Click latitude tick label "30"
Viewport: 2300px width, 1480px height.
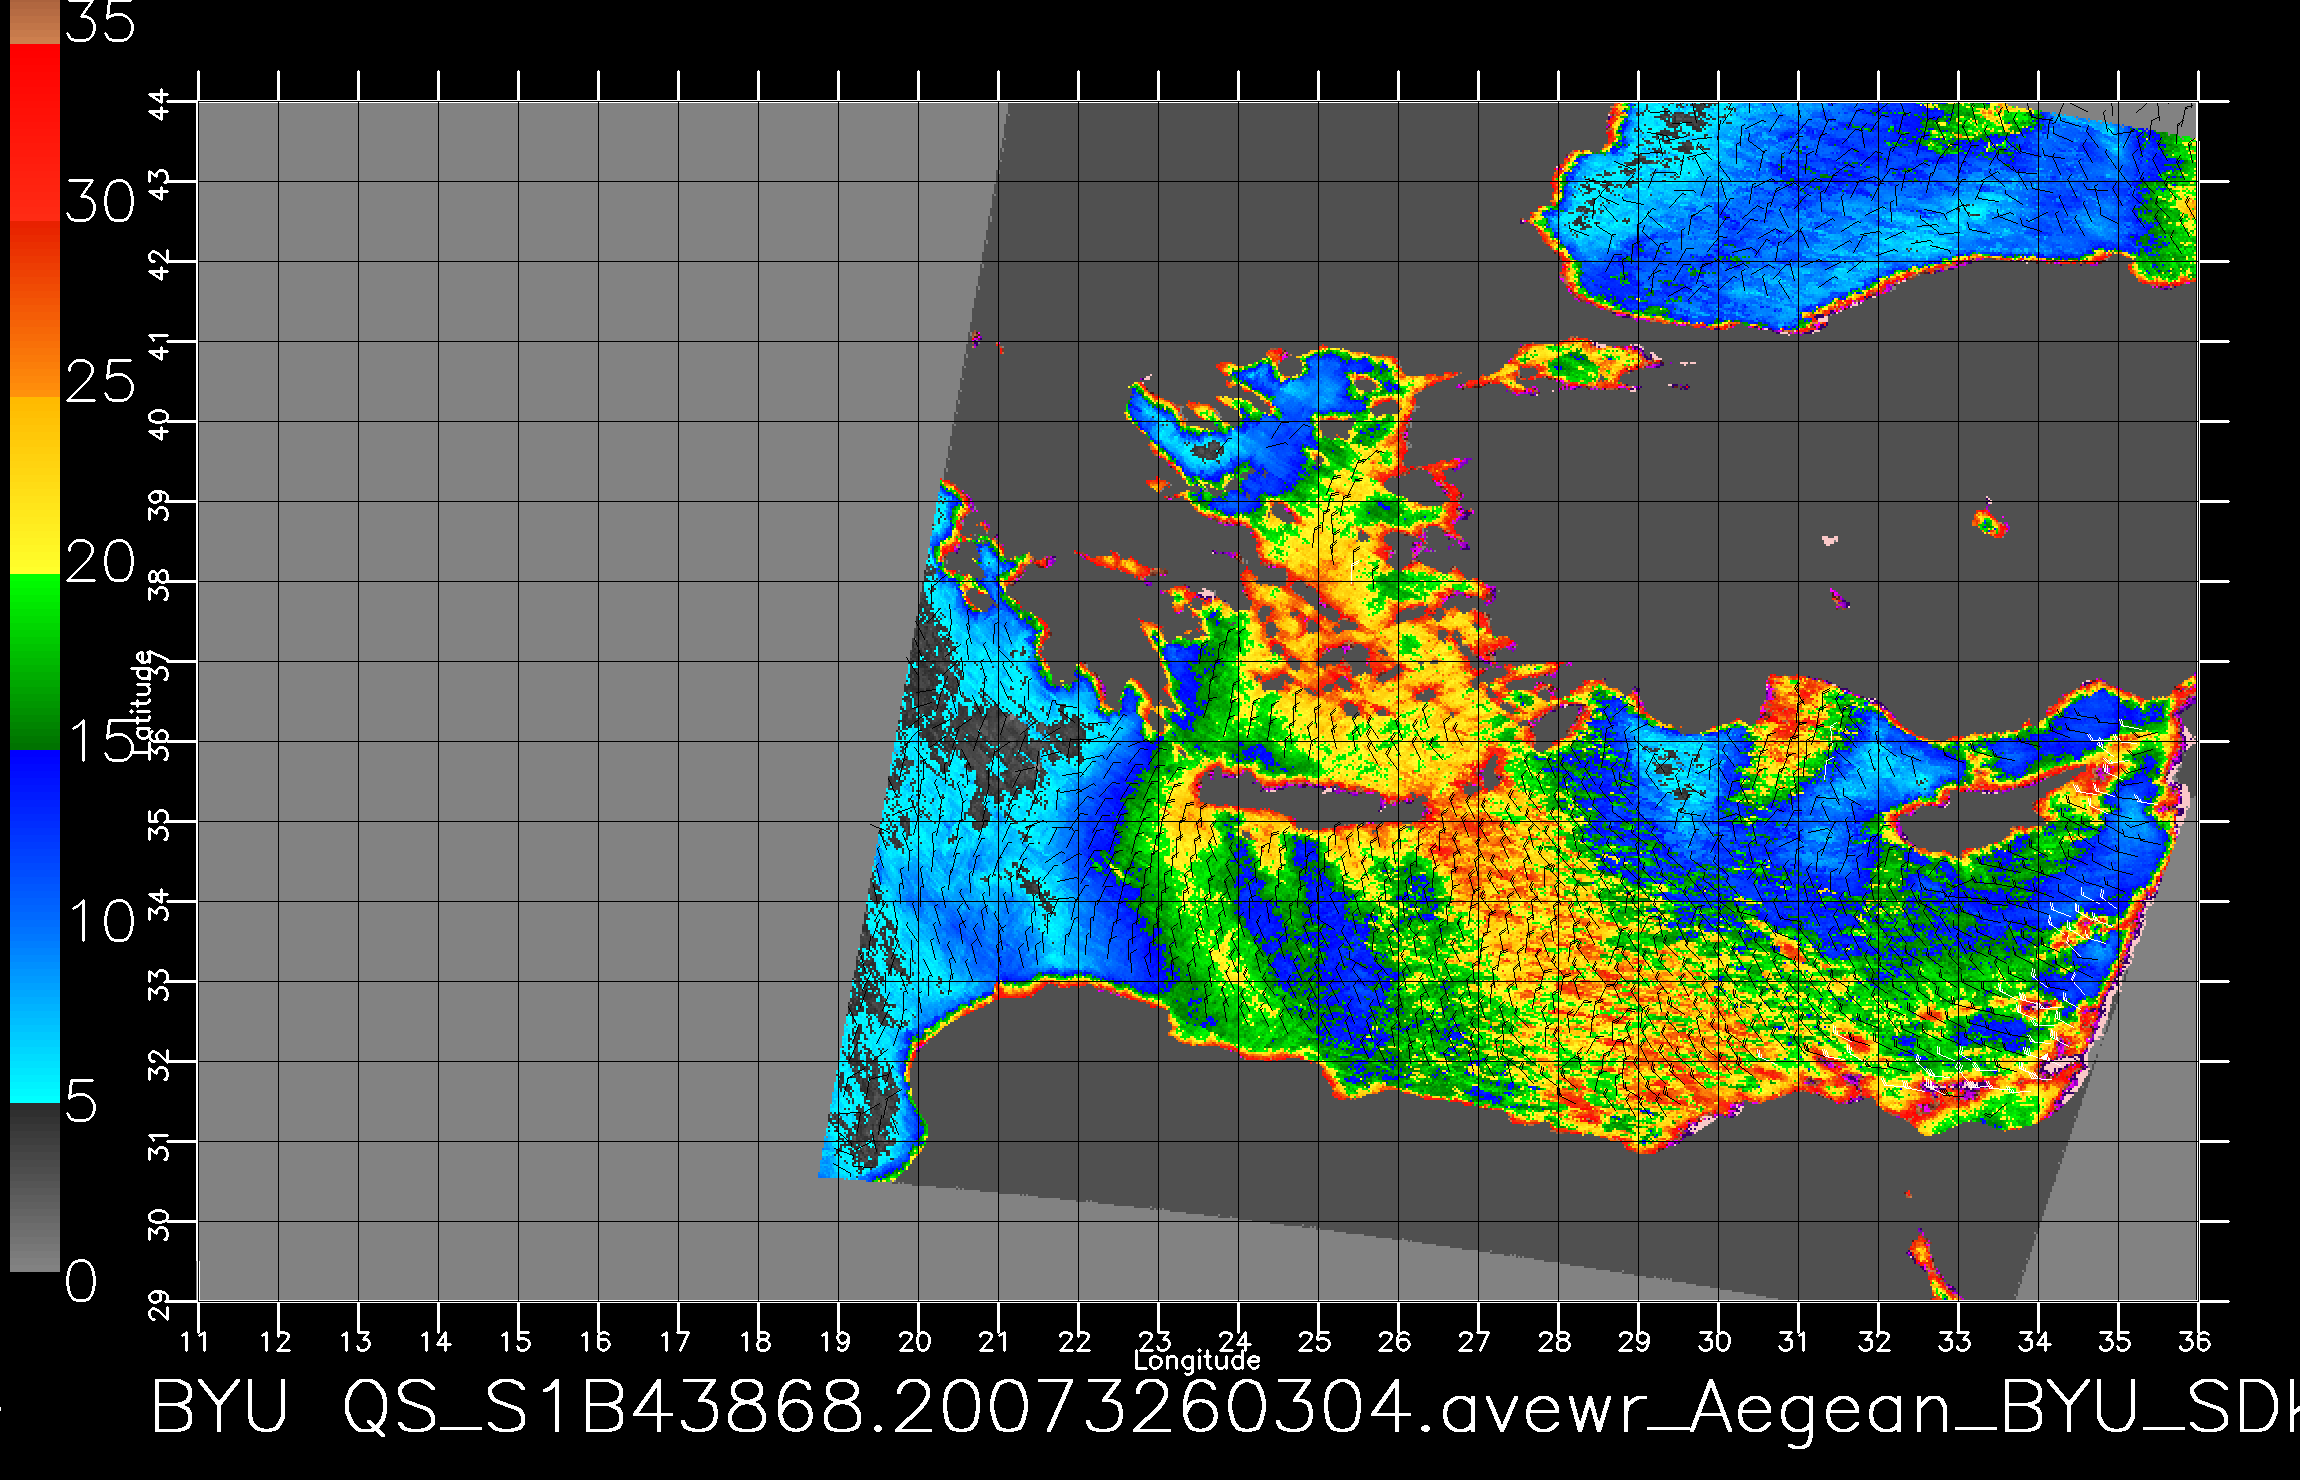(x=160, y=1224)
